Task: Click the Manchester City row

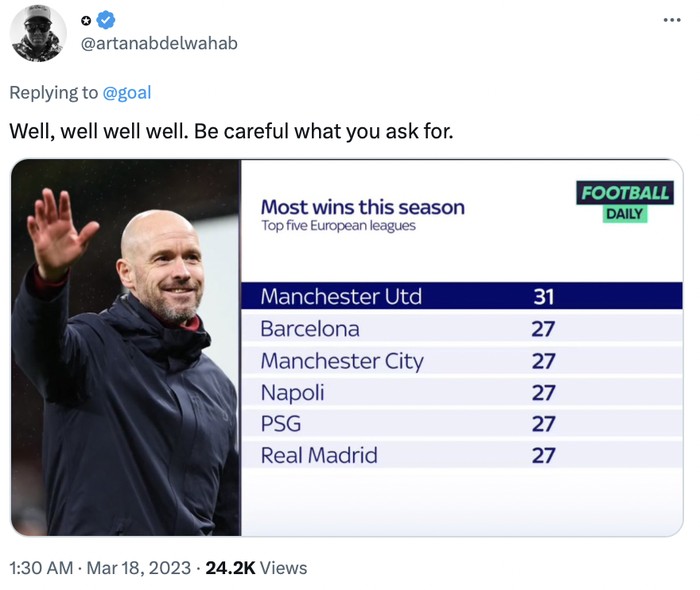Action: point(342,360)
